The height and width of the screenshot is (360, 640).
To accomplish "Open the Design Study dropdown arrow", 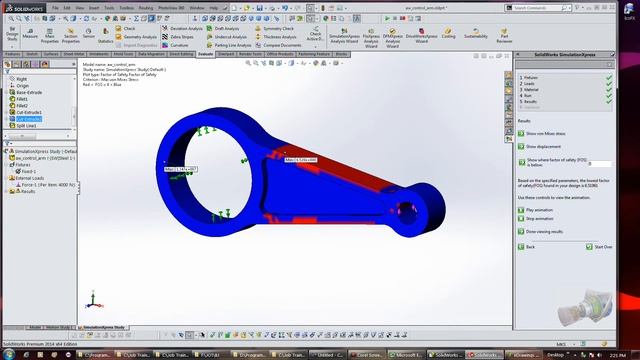I will click(x=12, y=46).
